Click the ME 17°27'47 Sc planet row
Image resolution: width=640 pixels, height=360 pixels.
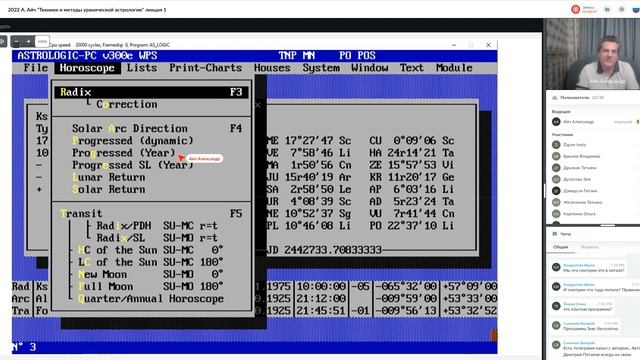click(309, 141)
